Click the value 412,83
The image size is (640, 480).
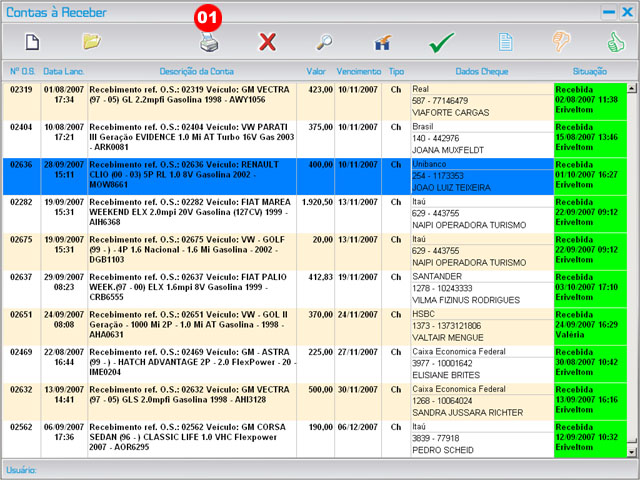(320, 278)
